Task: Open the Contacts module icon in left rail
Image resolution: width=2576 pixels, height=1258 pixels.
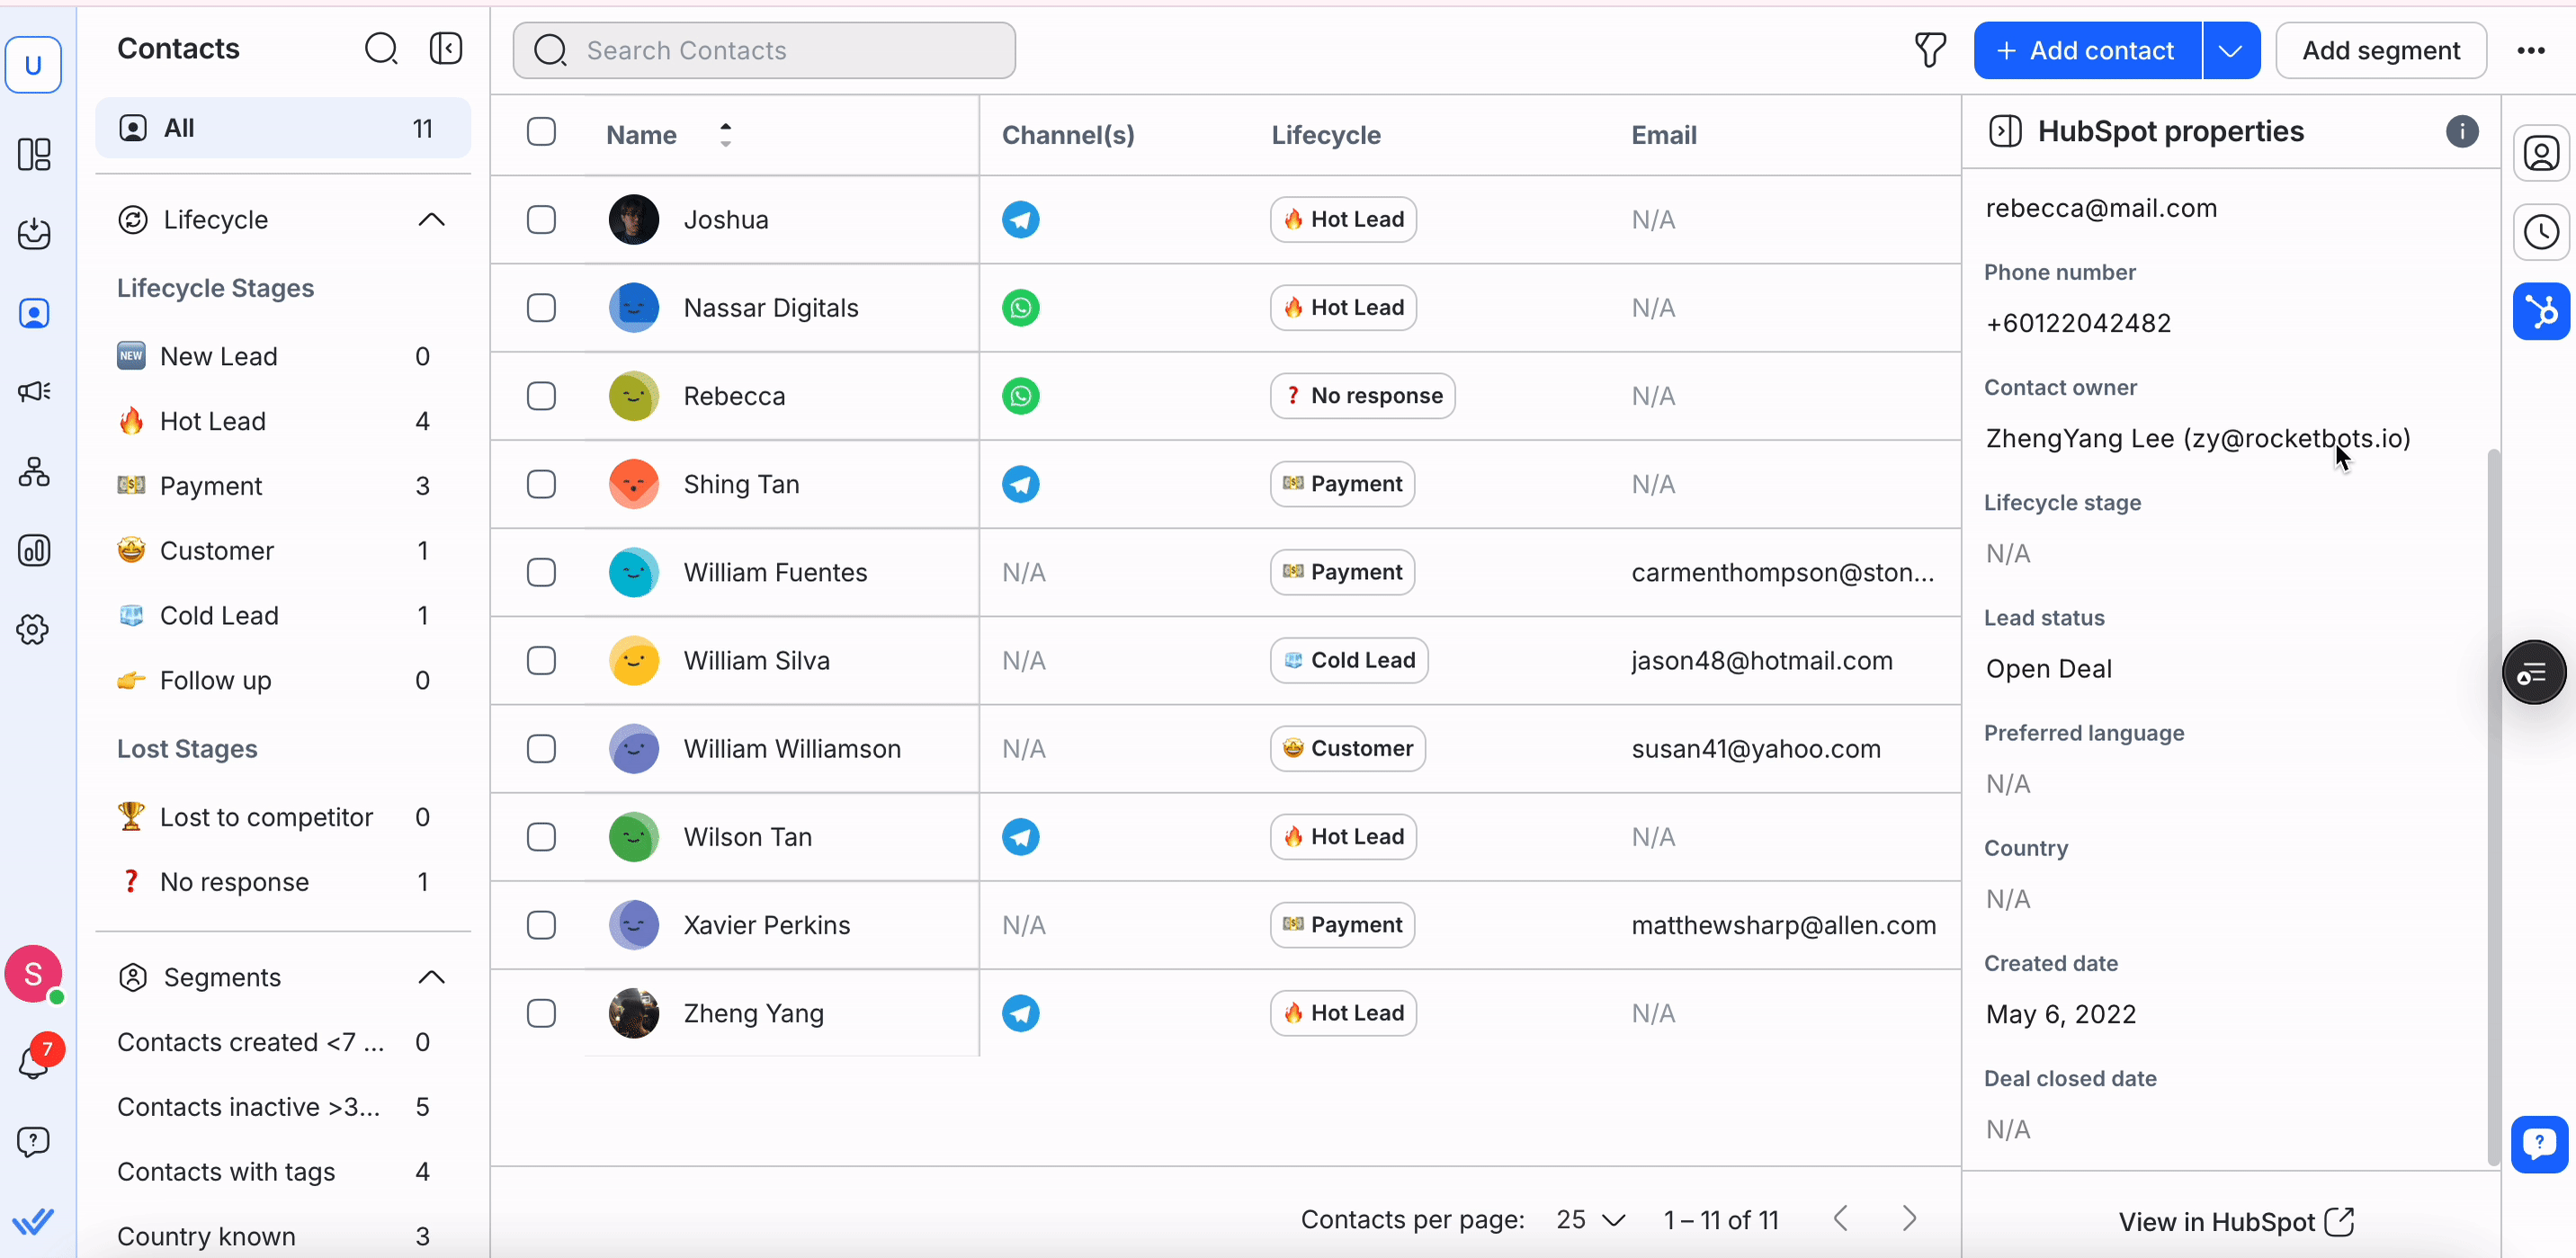Action: tap(34, 313)
